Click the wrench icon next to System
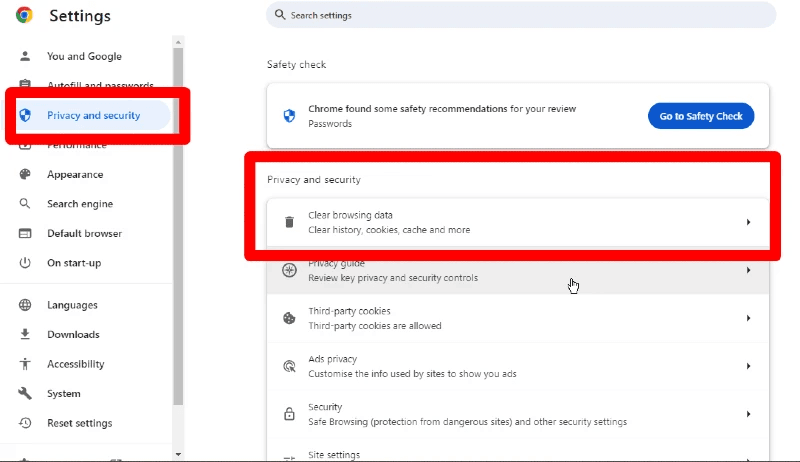800x462 pixels. point(26,393)
